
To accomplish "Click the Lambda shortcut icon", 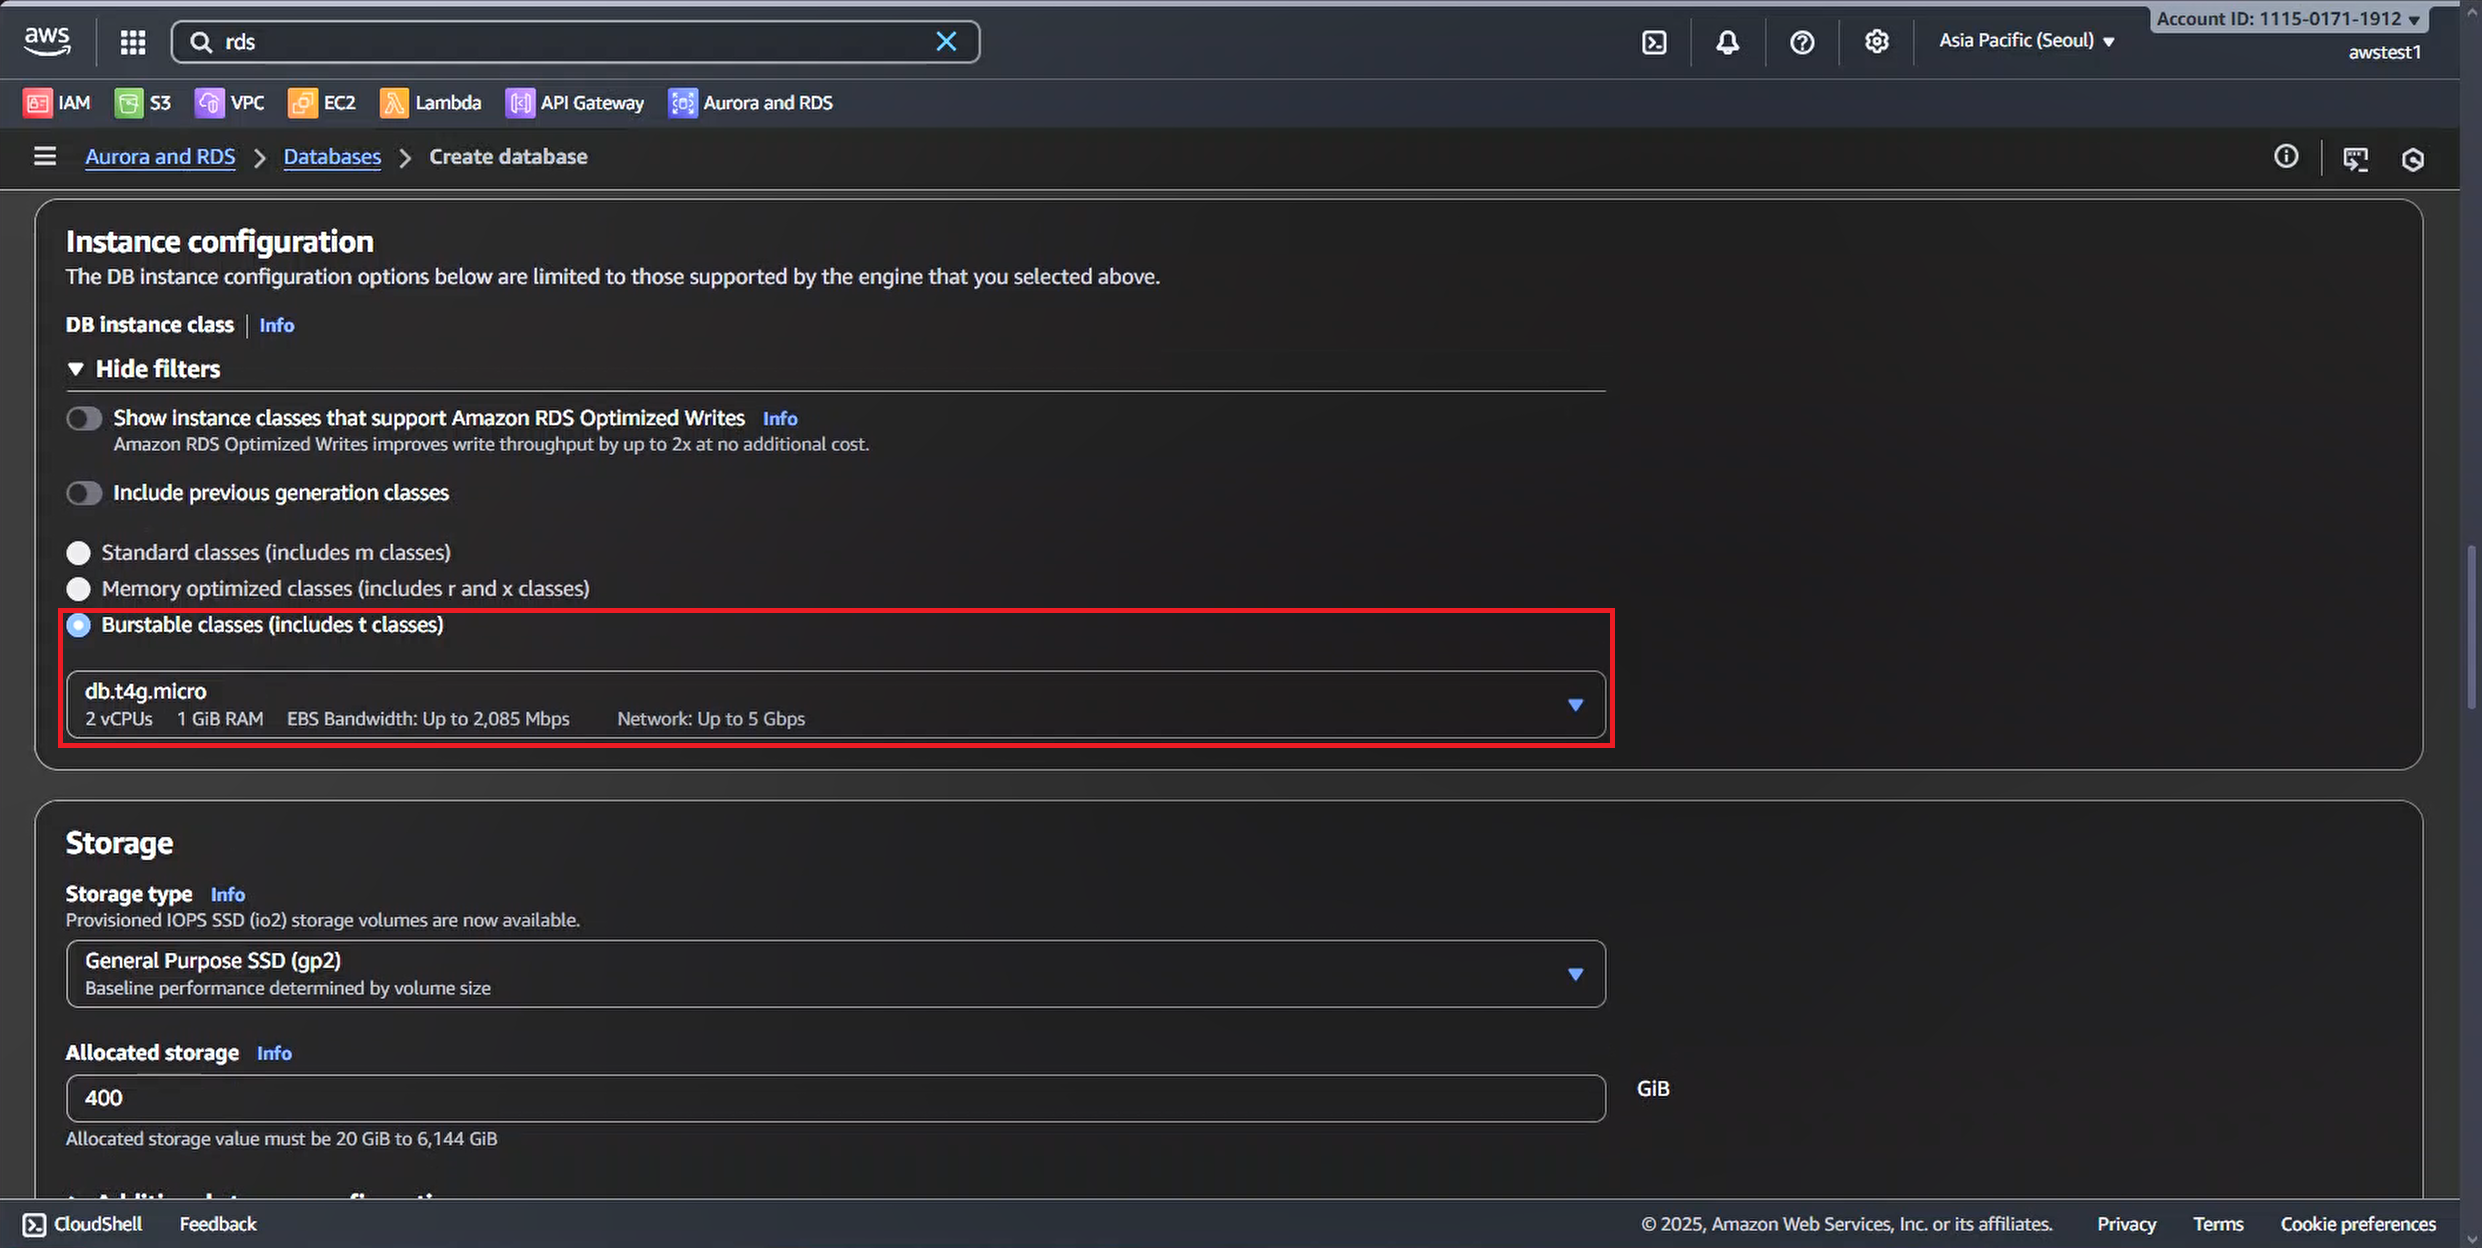I will (x=394, y=103).
